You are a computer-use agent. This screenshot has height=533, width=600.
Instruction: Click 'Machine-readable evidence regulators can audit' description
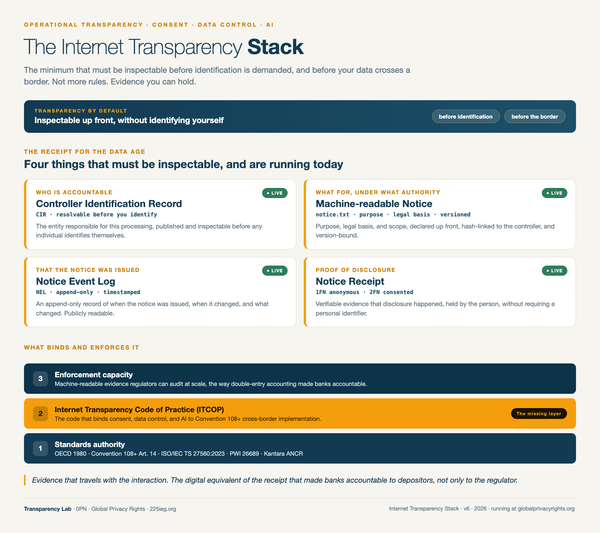(210, 384)
